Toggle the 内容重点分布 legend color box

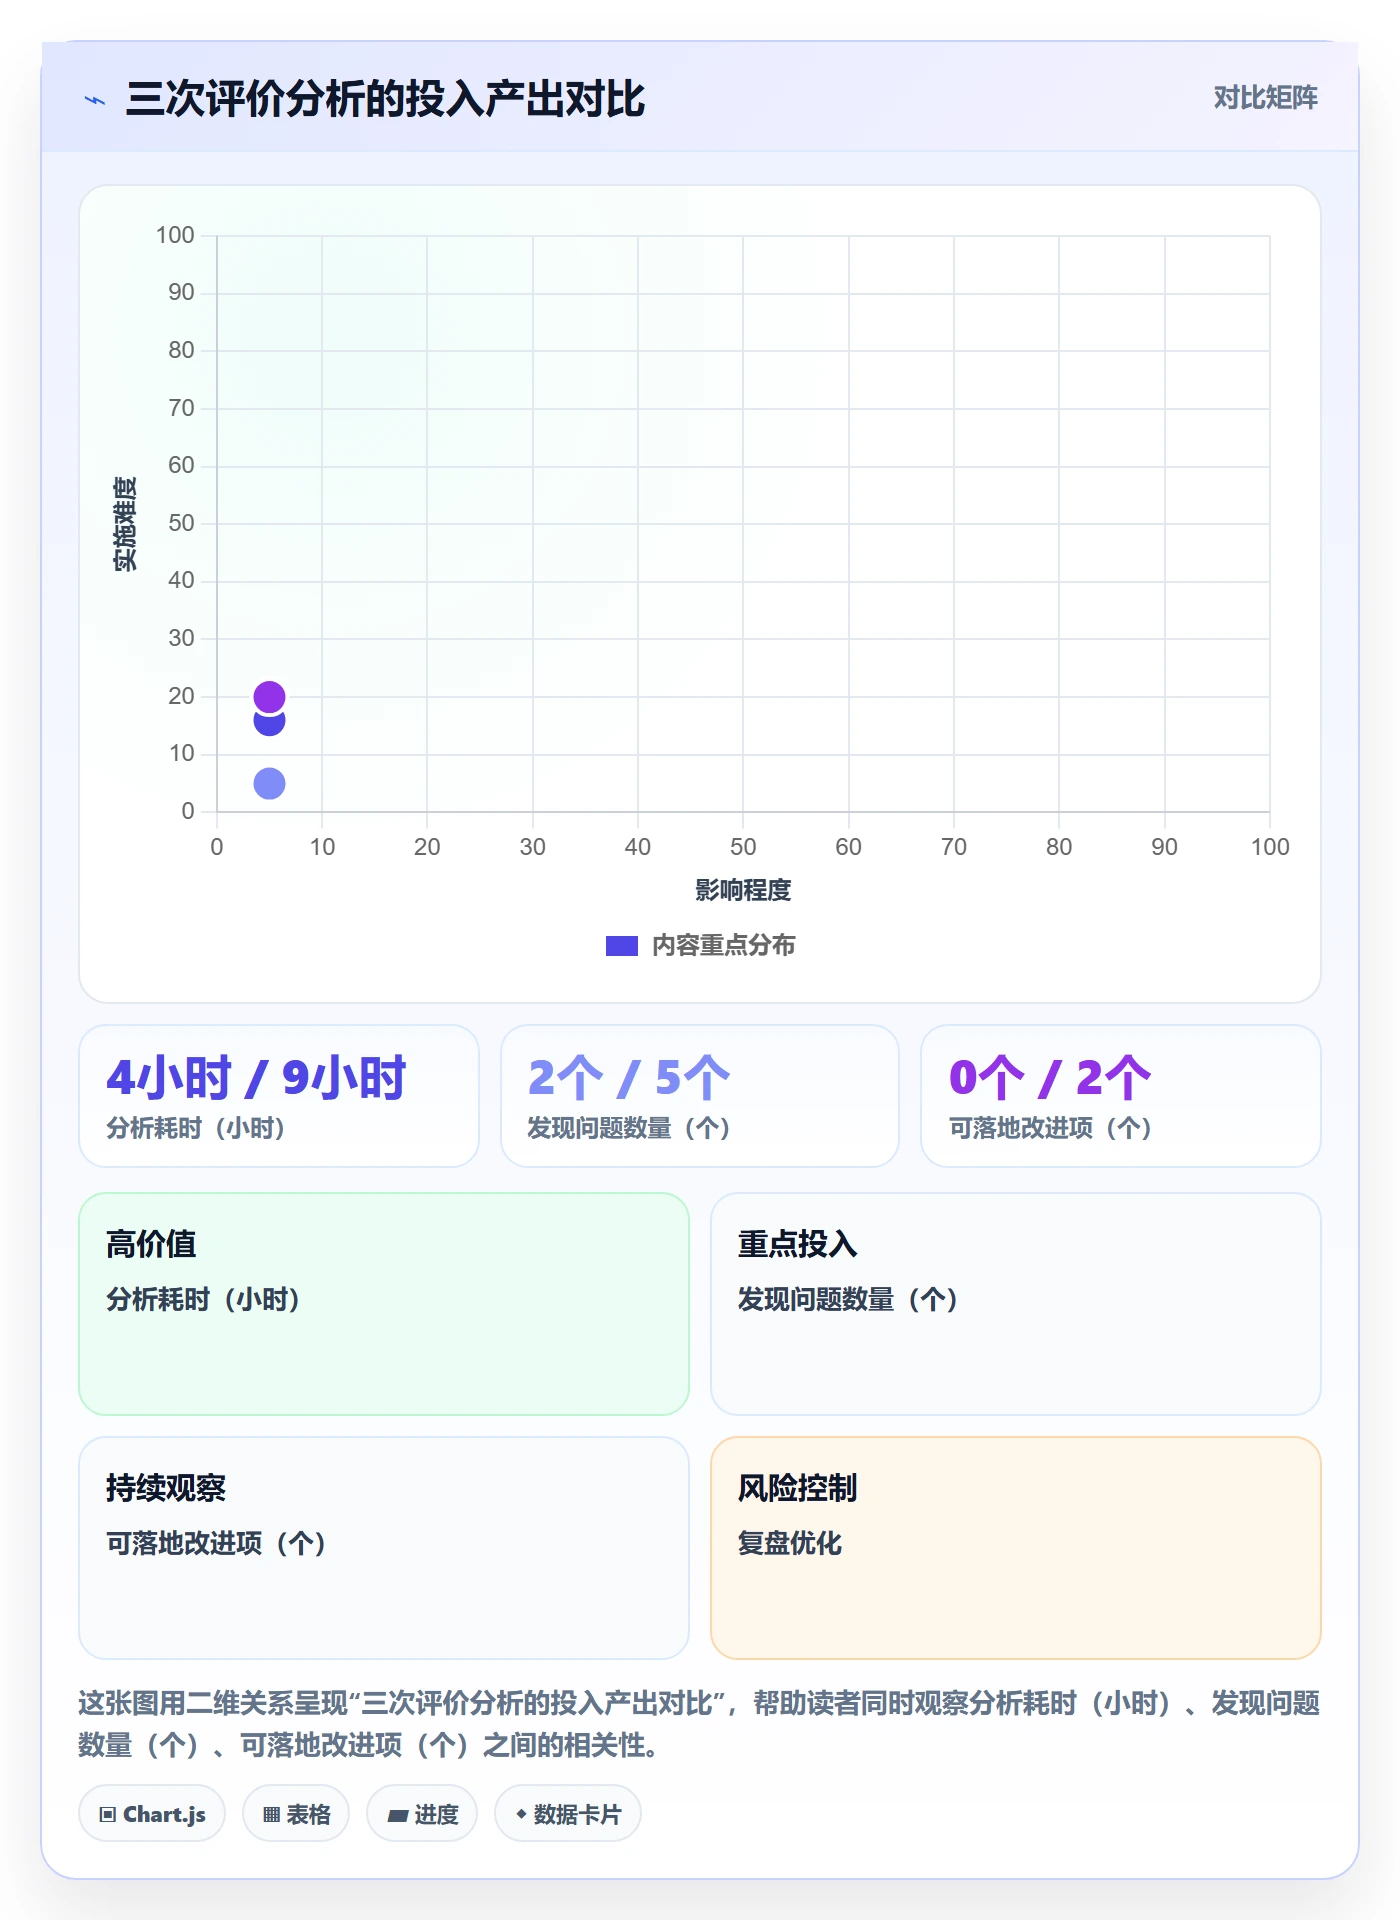pos(622,946)
